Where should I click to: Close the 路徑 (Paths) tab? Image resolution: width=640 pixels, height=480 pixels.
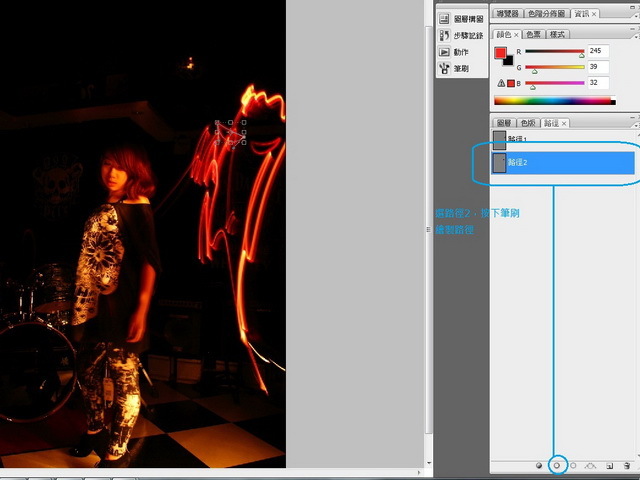564,123
